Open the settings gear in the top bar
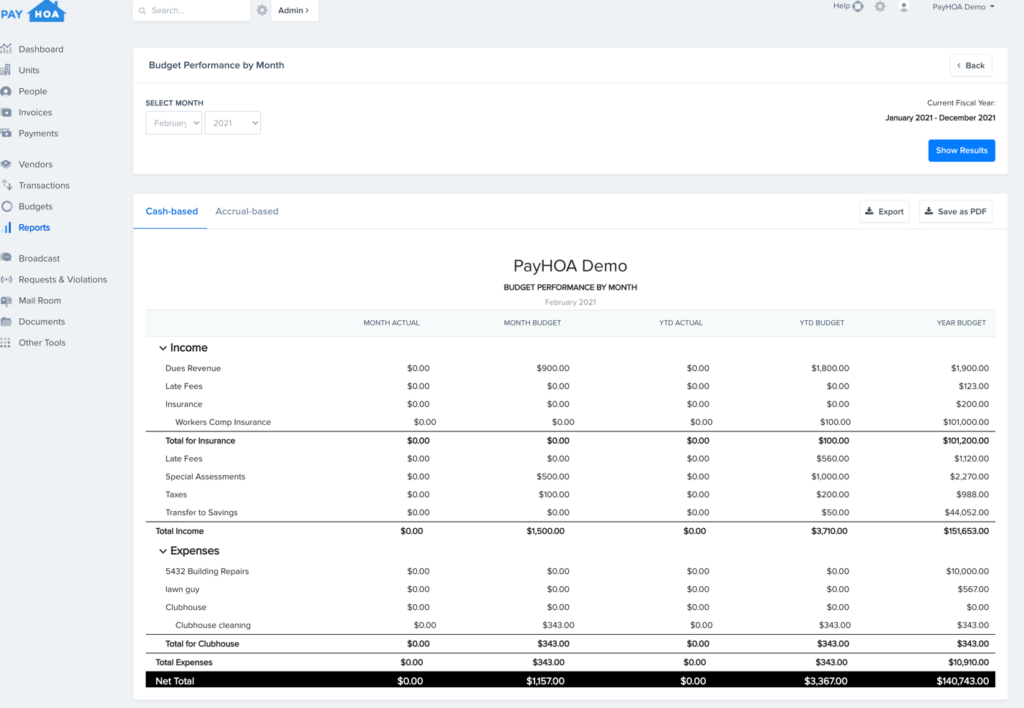This screenshot has height=708, width=1024. 878,6
